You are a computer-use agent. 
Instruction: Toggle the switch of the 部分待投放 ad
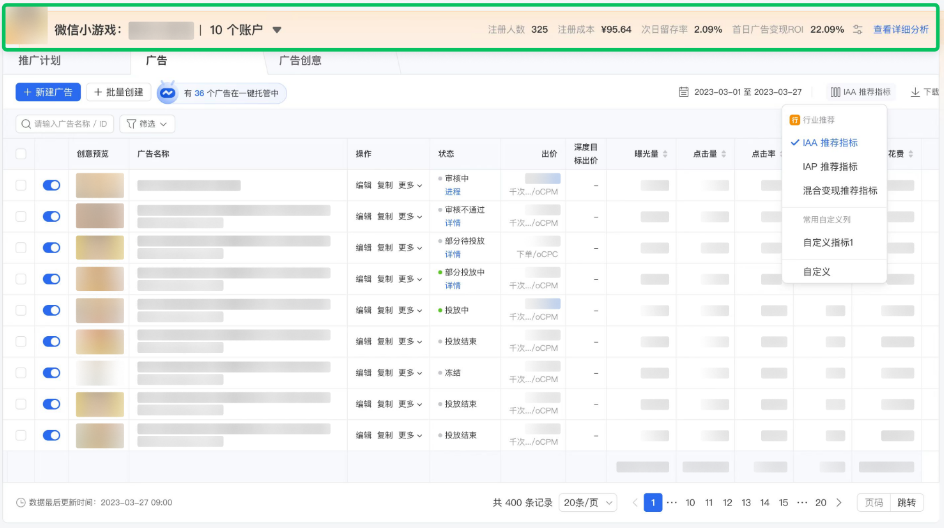tap(51, 247)
